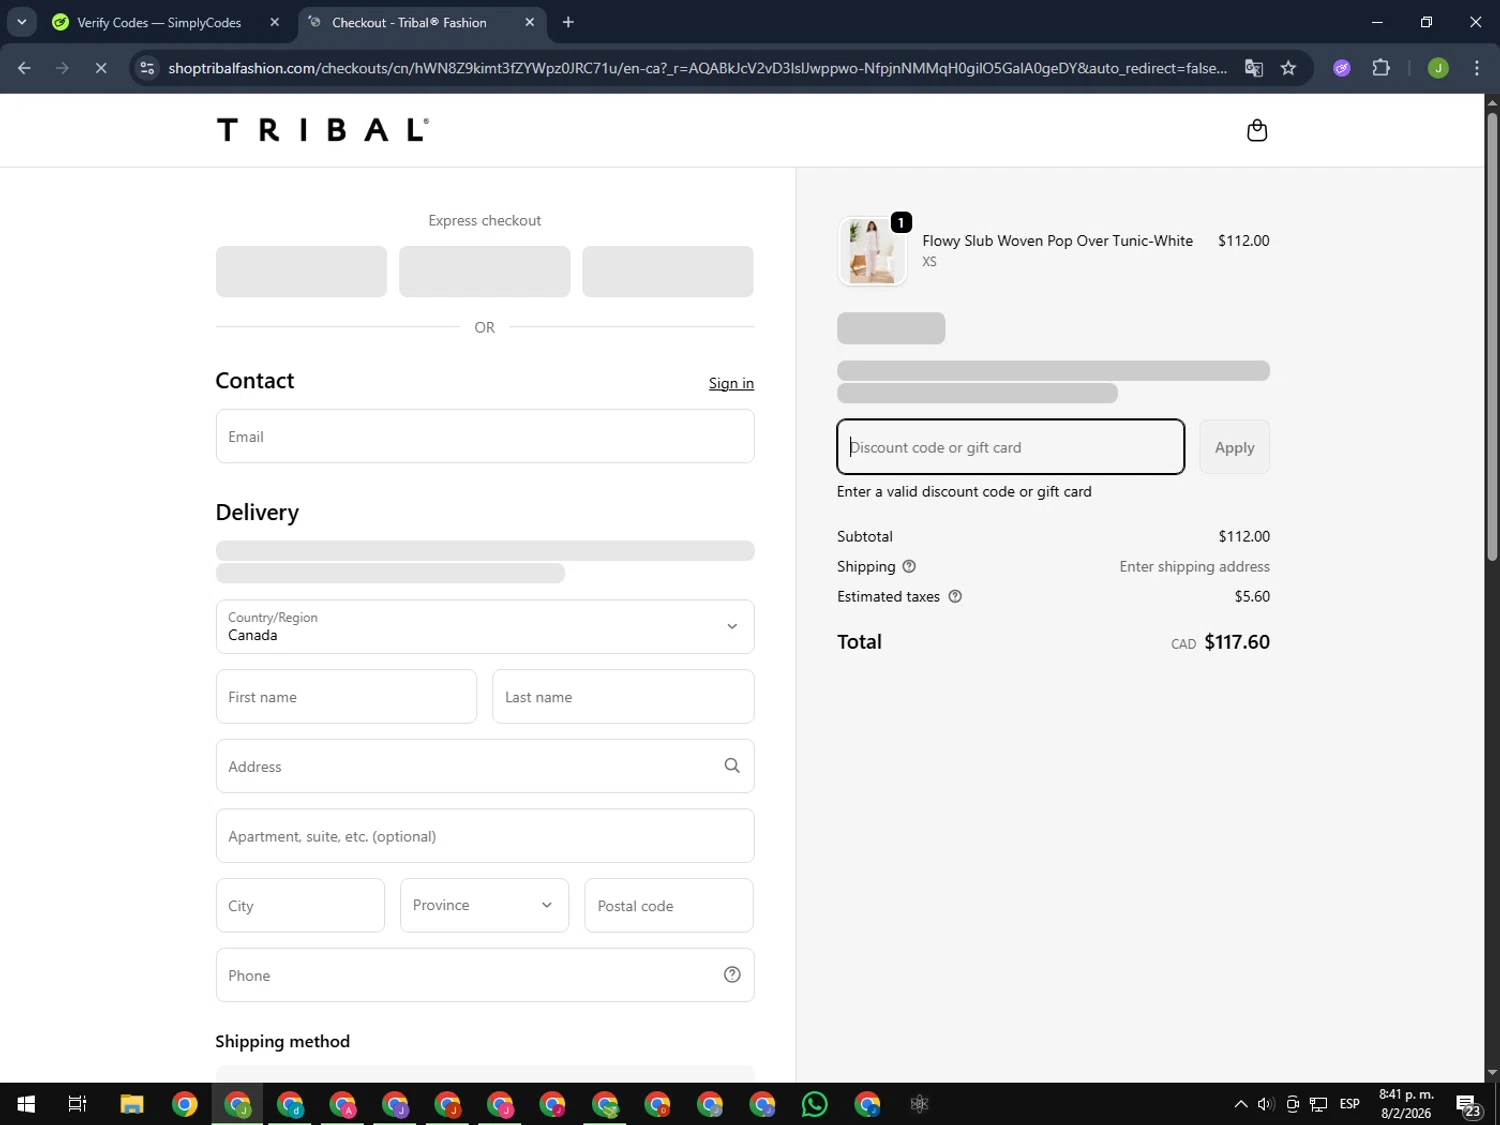Launch File Explorer from the taskbar
Image resolution: width=1500 pixels, height=1125 pixels.
(132, 1104)
